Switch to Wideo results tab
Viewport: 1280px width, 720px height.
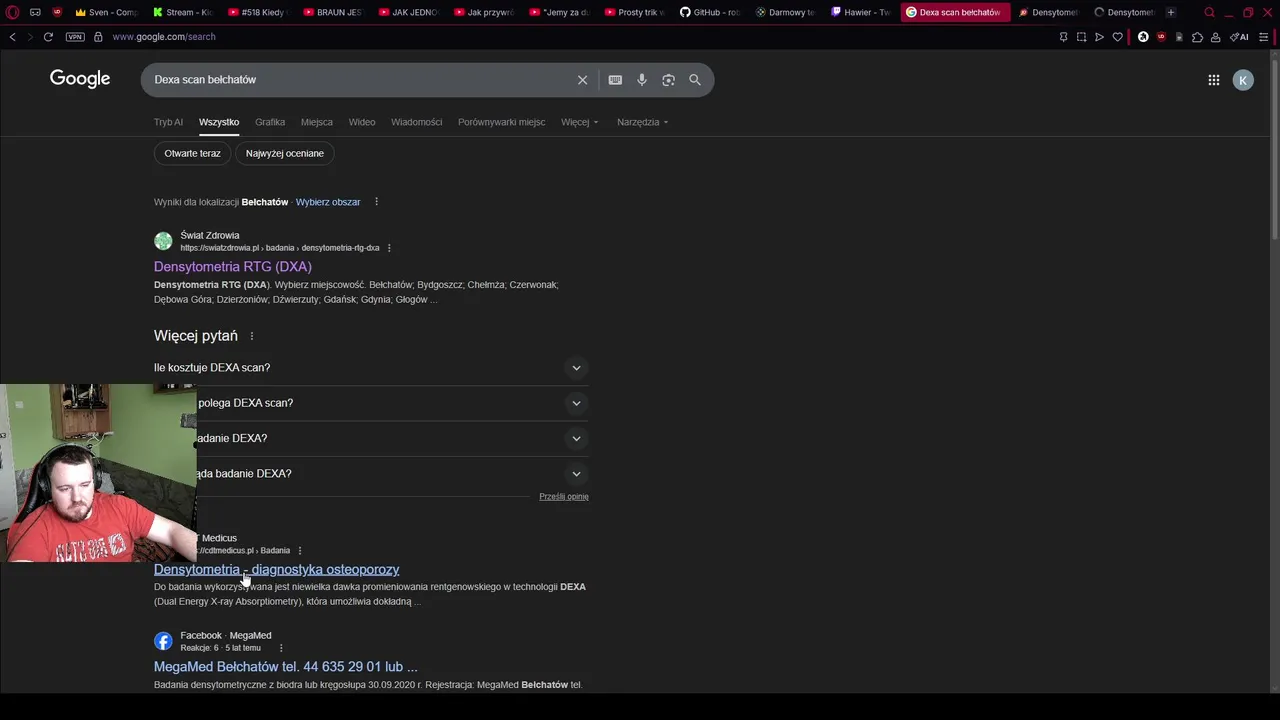pyautogui.click(x=362, y=122)
